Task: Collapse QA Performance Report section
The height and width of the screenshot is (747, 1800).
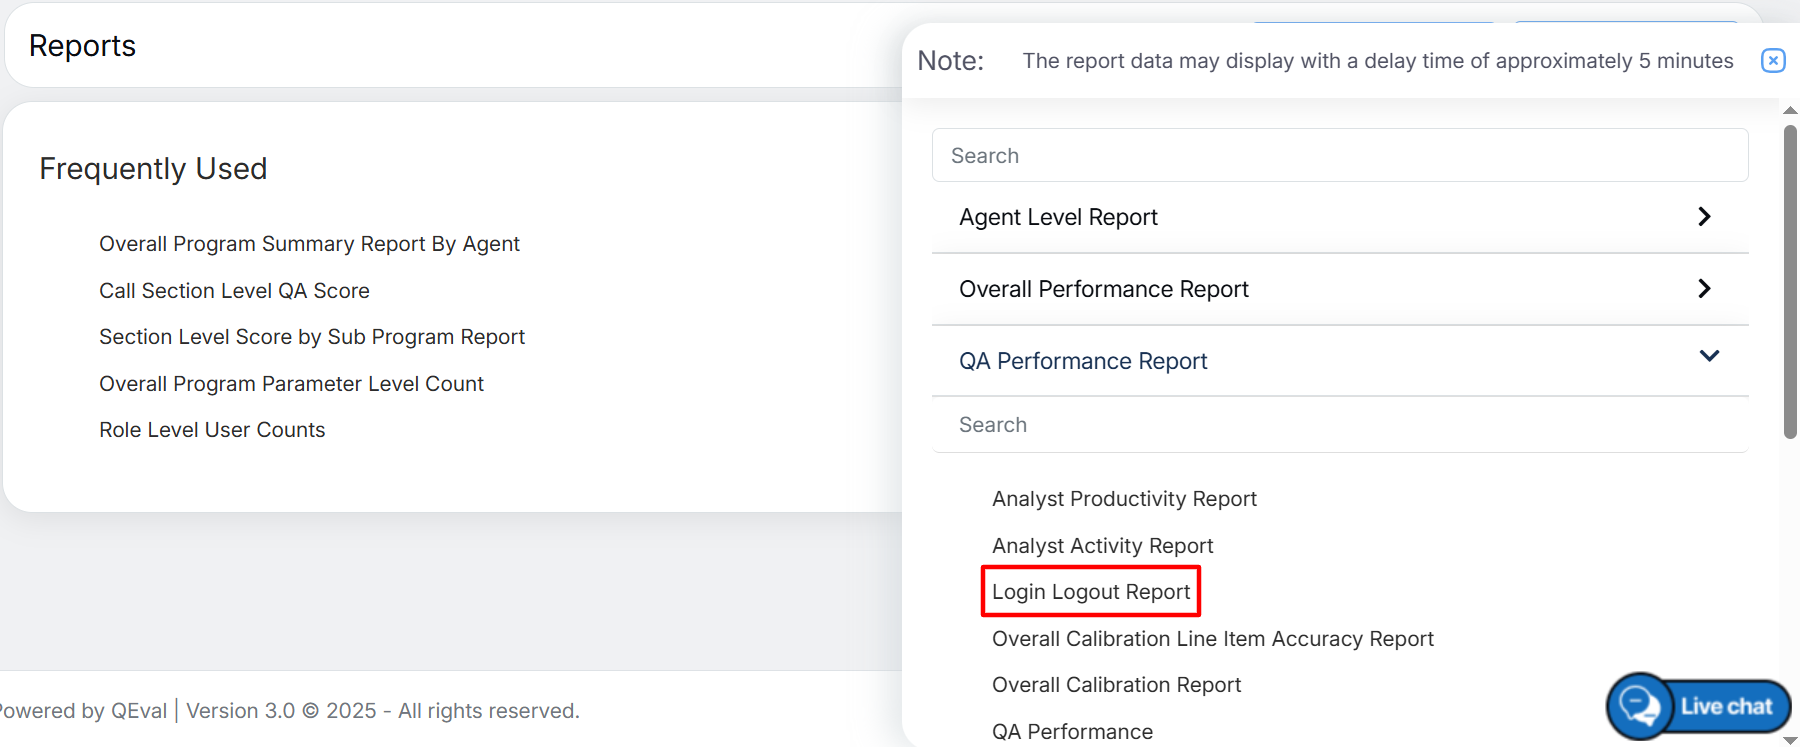Action: click(1709, 357)
